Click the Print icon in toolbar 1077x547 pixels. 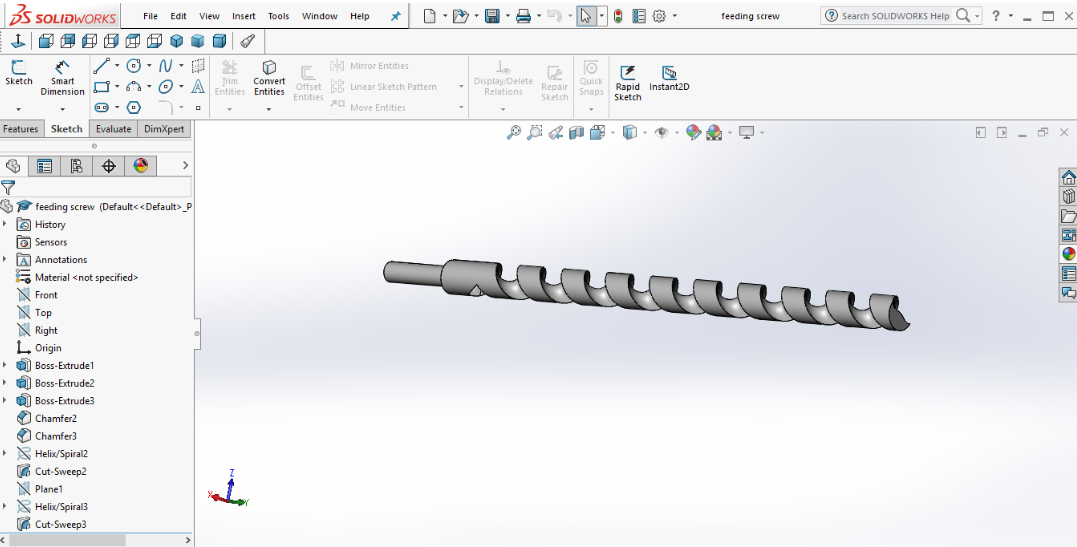(523, 16)
